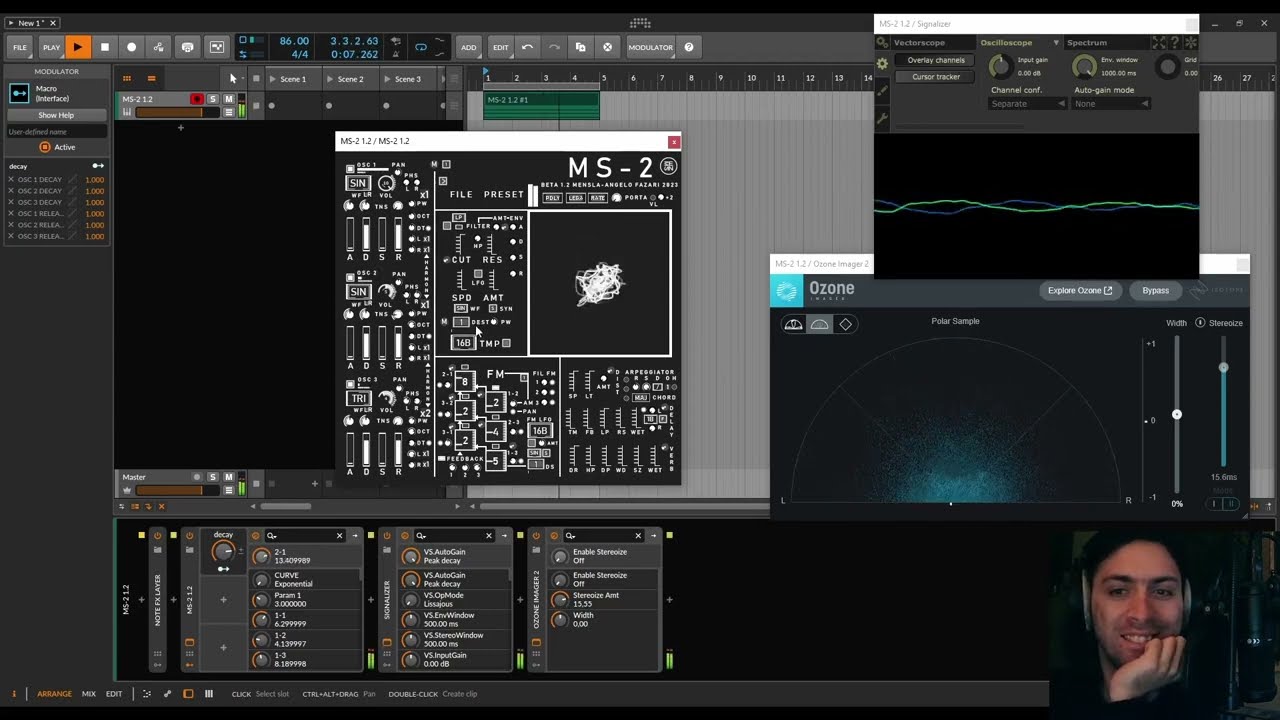Screen dimensions: 1280x720
Task: Mute the MS-2 1.2 track
Action: pyautogui.click(x=228, y=99)
